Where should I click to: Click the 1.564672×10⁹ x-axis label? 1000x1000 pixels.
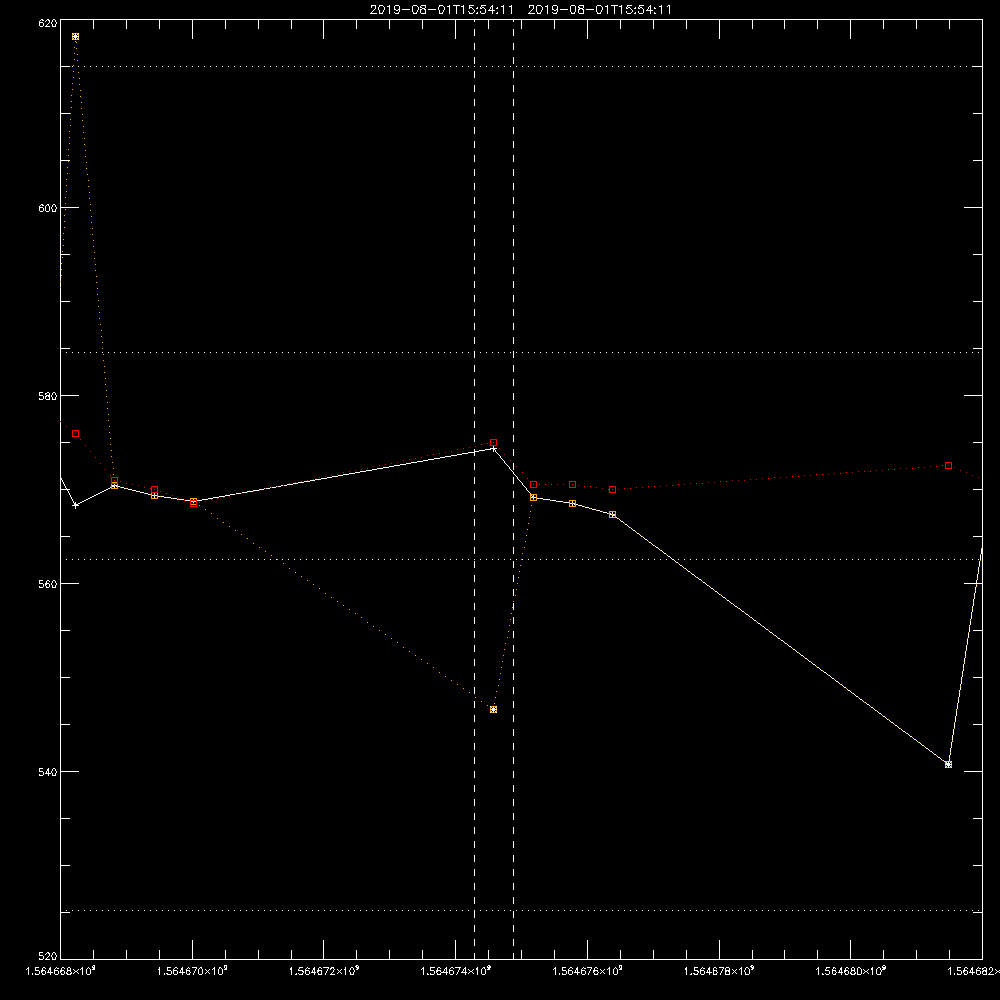coord(324,971)
